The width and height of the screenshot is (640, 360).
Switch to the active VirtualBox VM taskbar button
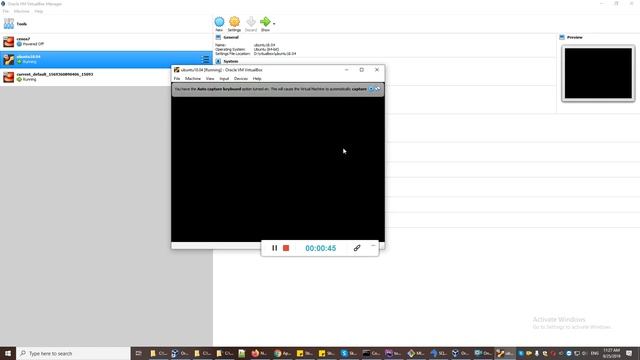pos(505,353)
